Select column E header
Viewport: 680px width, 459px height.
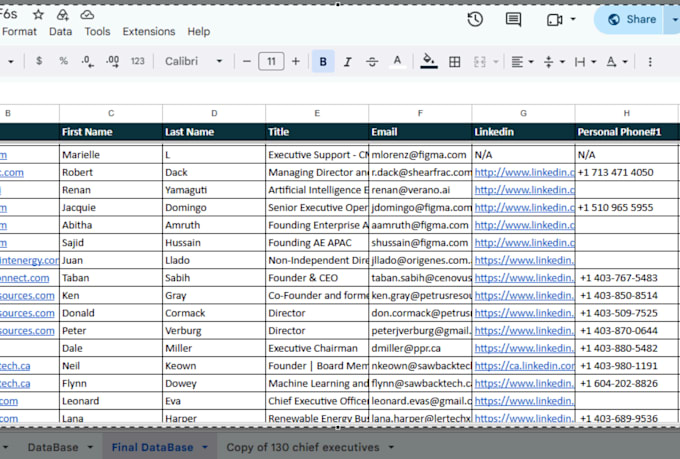point(317,114)
